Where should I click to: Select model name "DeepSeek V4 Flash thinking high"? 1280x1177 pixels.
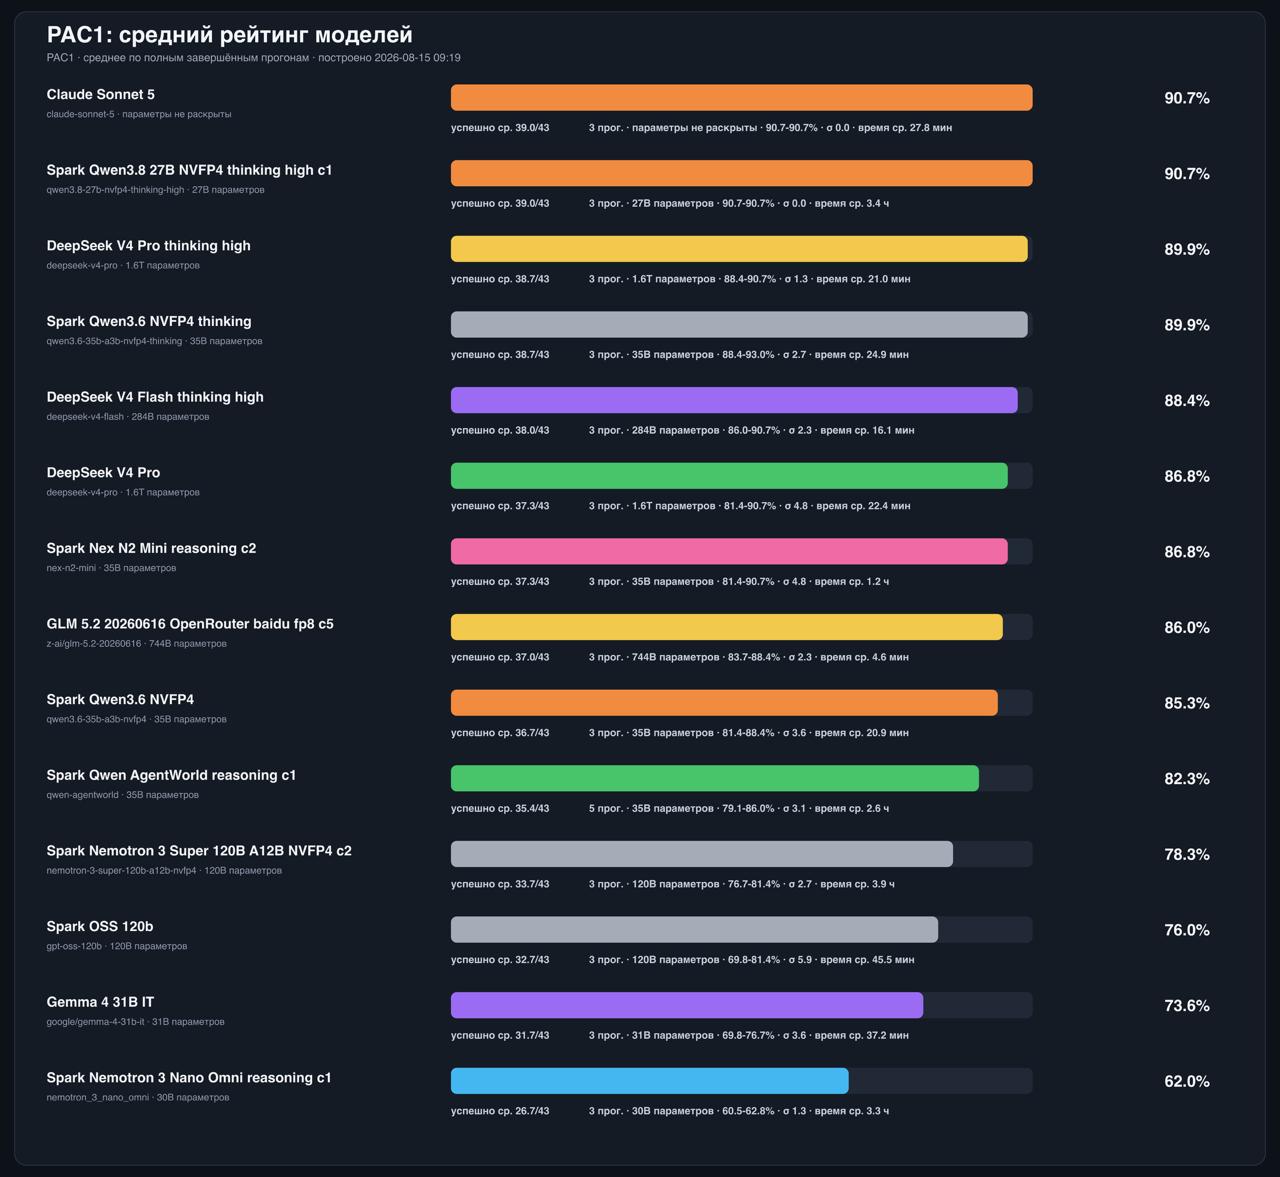point(155,397)
